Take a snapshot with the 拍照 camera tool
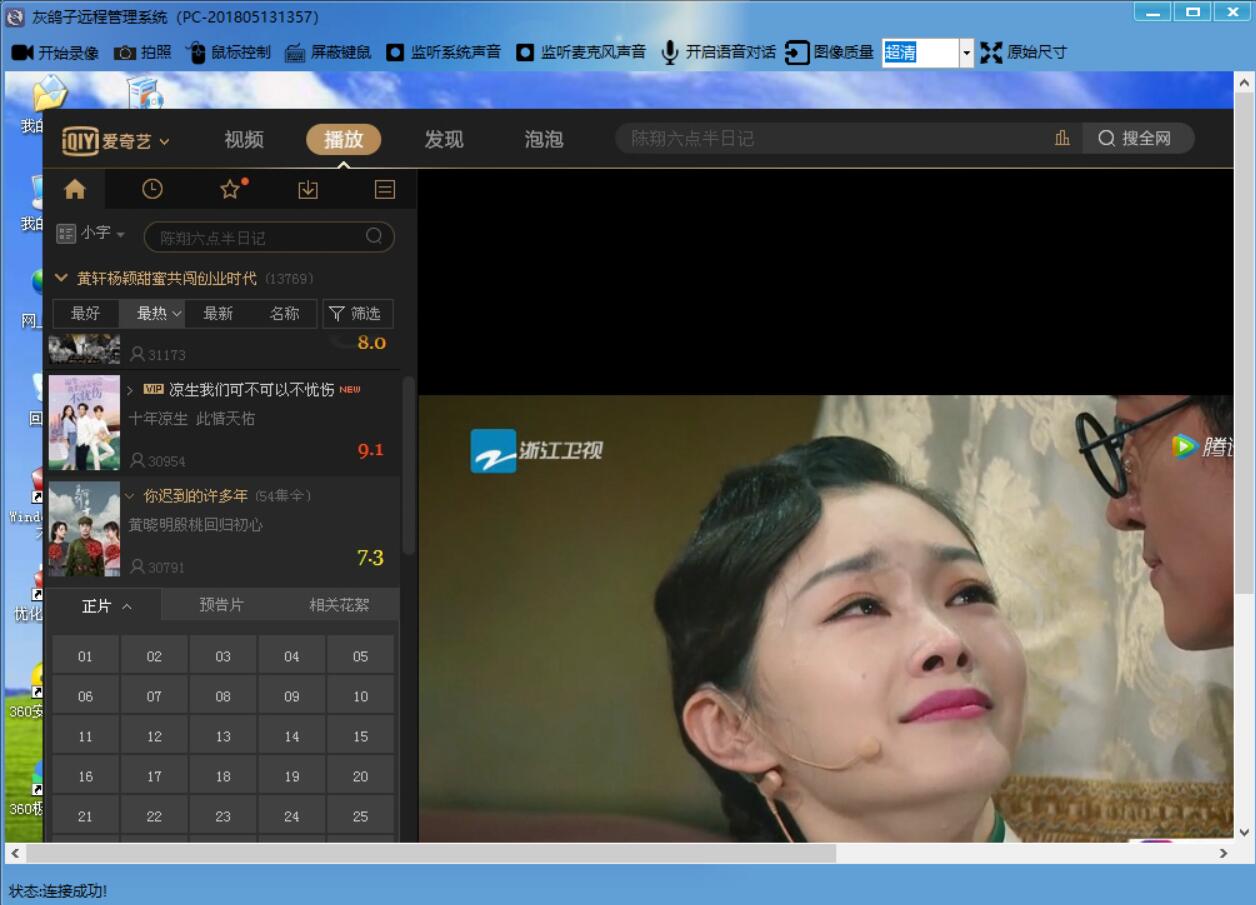Screen dimensions: 1256x905 click(x=142, y=53)
